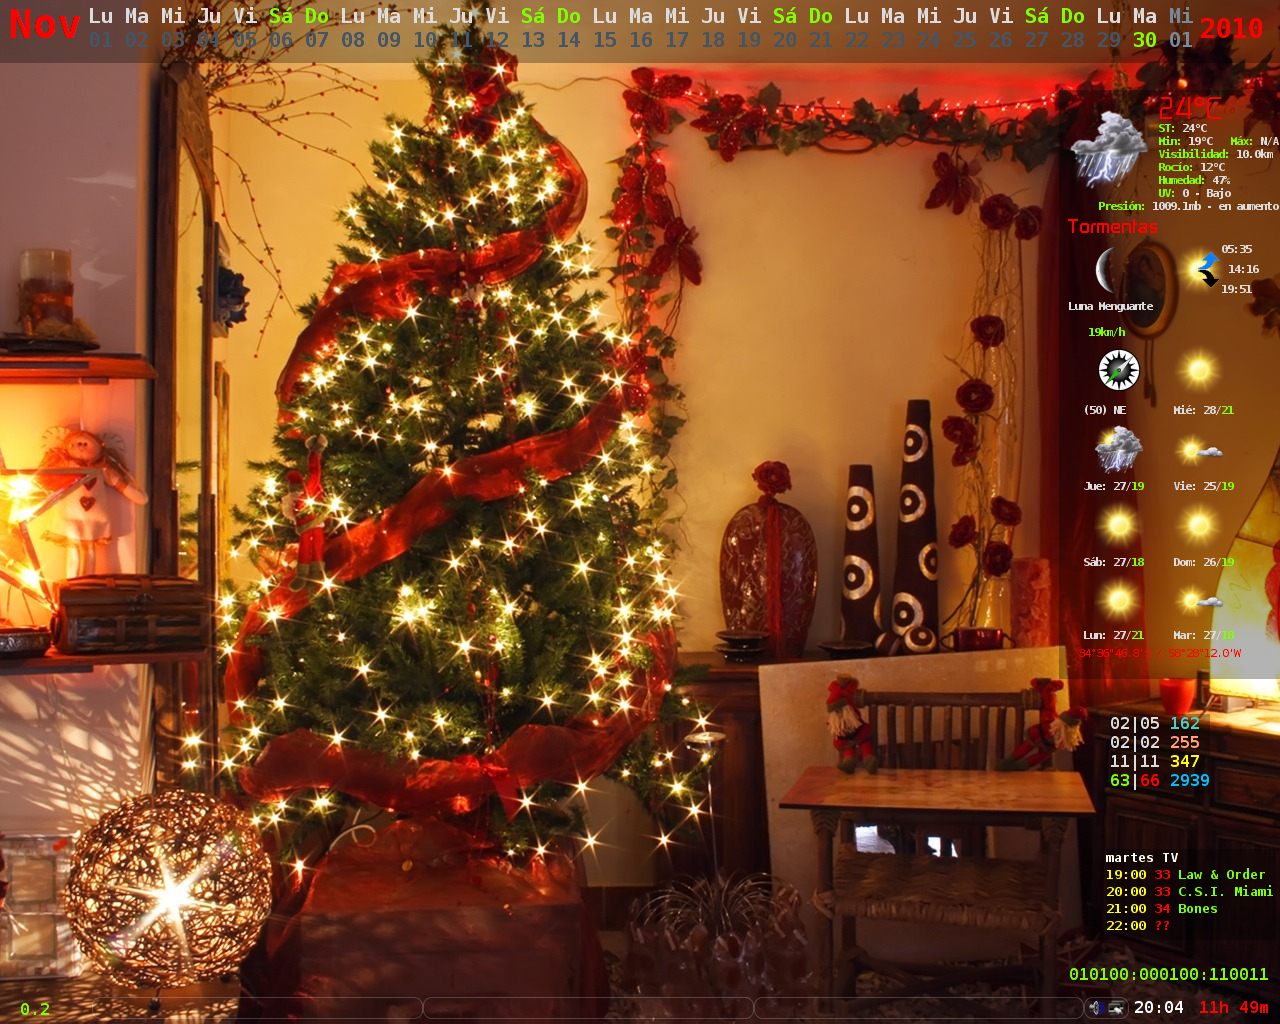Click the 'Sáb: 27/18' forecast text
The image size is (1280, 1024).
(1114, 562)
